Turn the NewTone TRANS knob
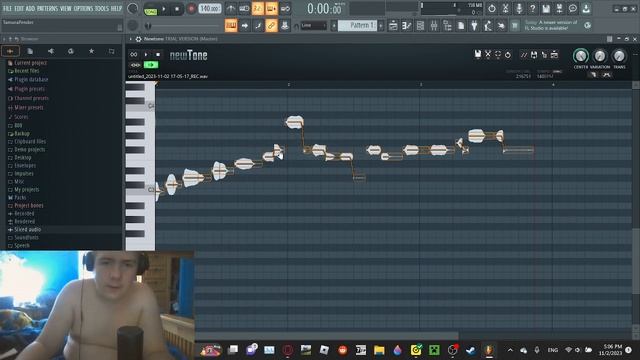This screenshot has width=640, height=360. pyautogui.click(x=619, y=56)
